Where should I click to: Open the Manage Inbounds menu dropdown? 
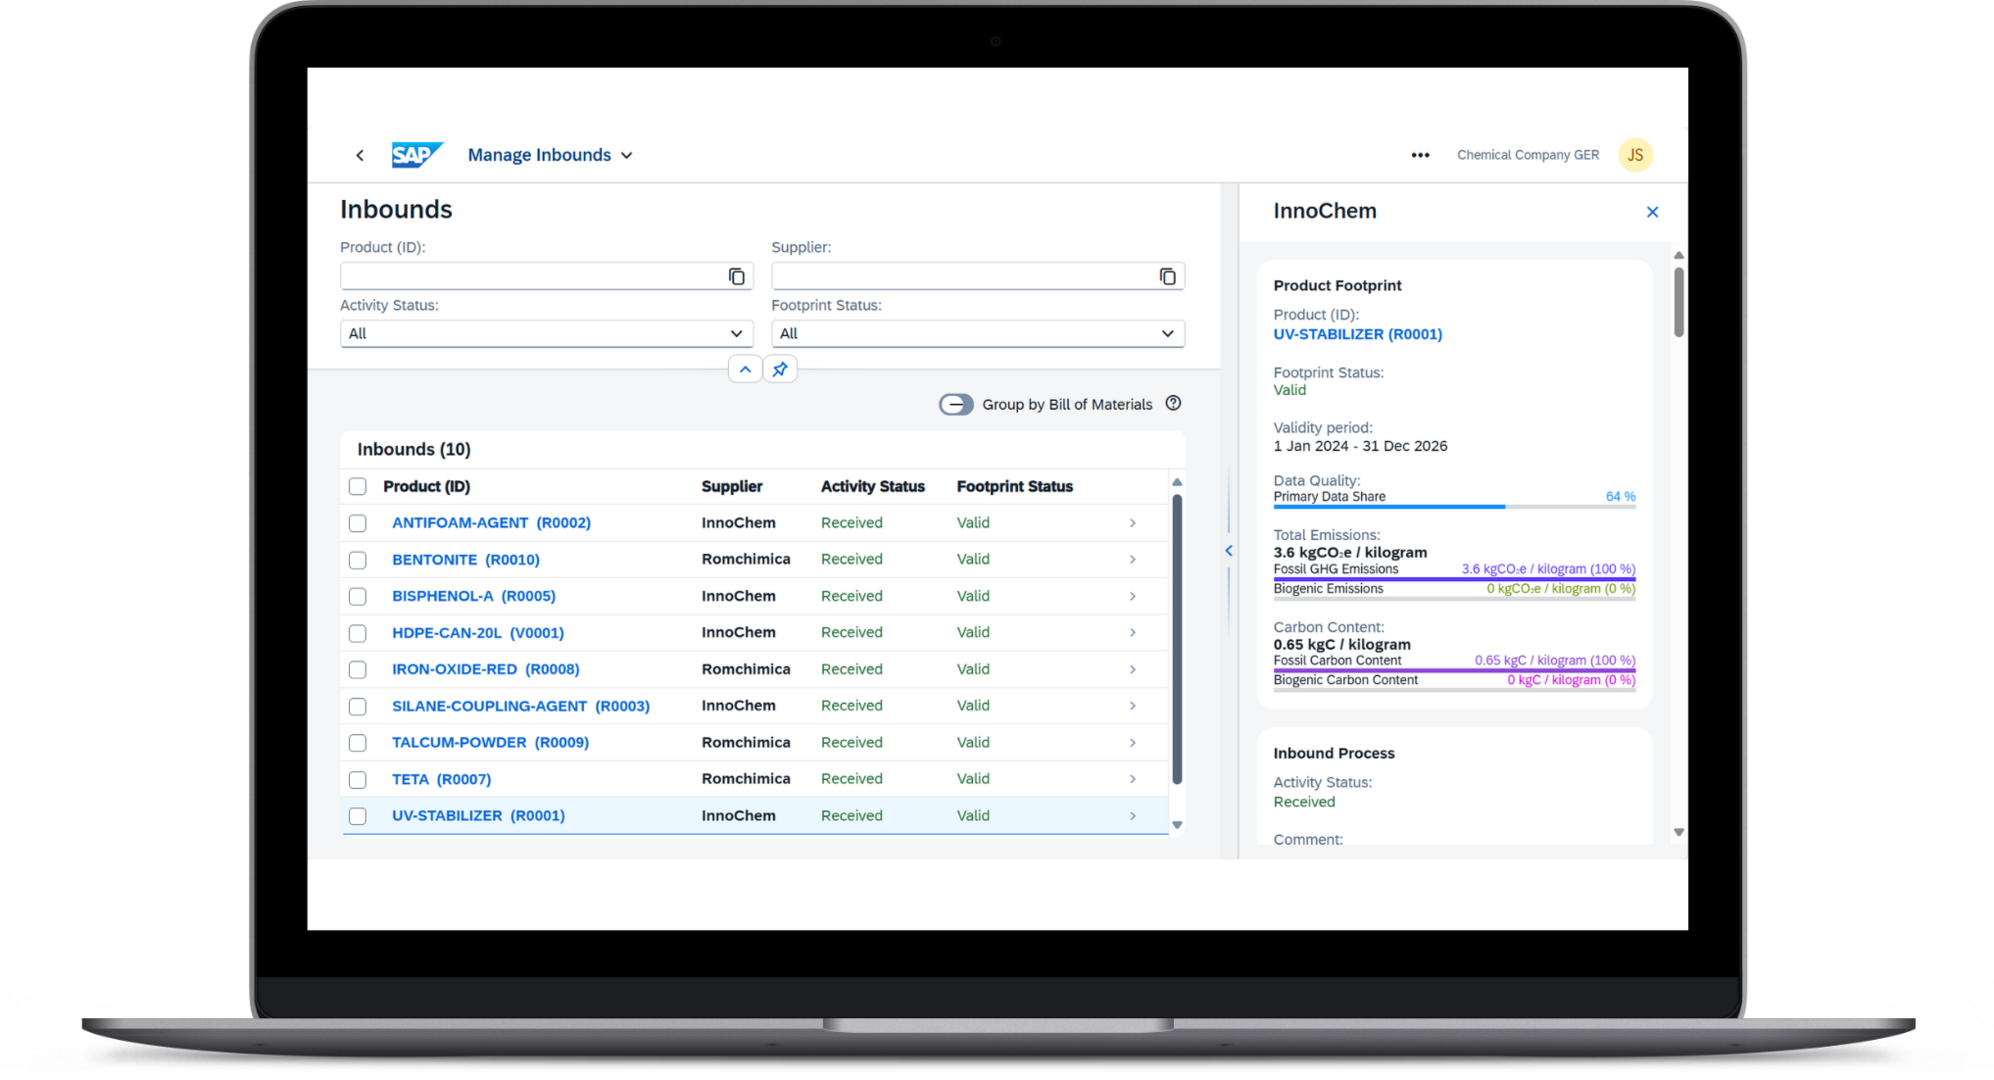550,155
